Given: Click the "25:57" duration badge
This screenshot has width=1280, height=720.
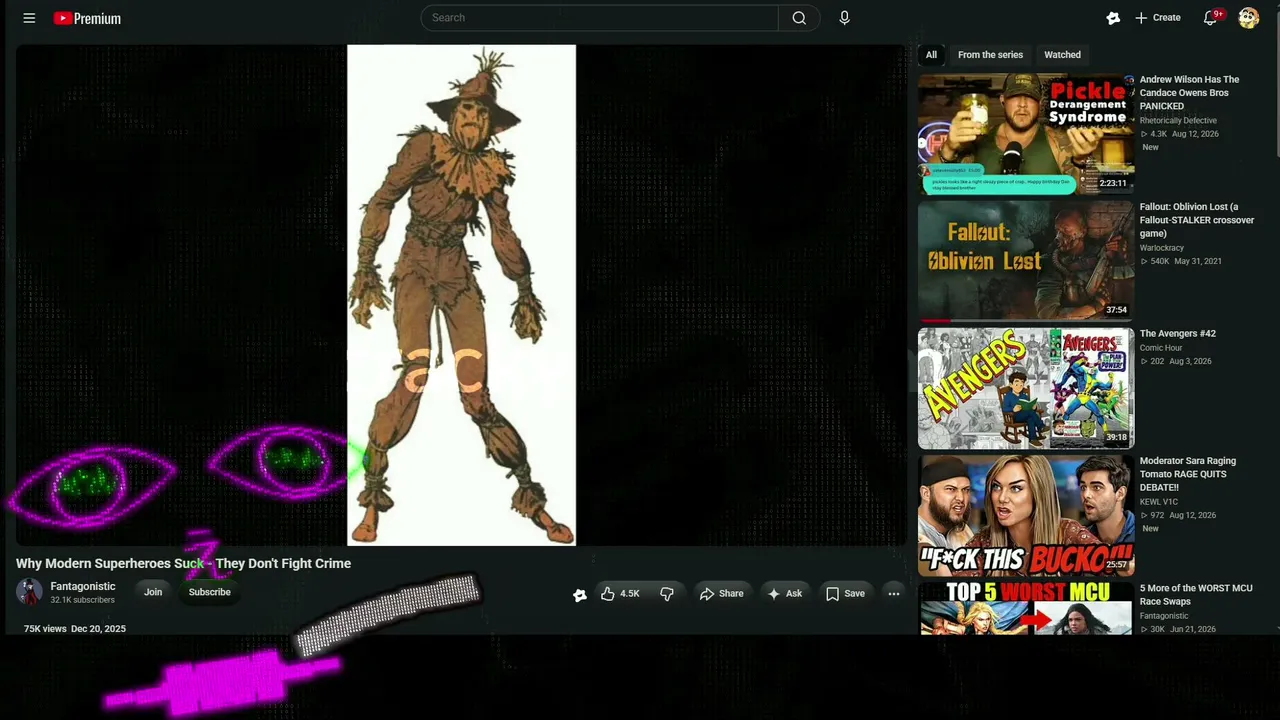Looking at the screenshot, I should (x=1116, y=565).
